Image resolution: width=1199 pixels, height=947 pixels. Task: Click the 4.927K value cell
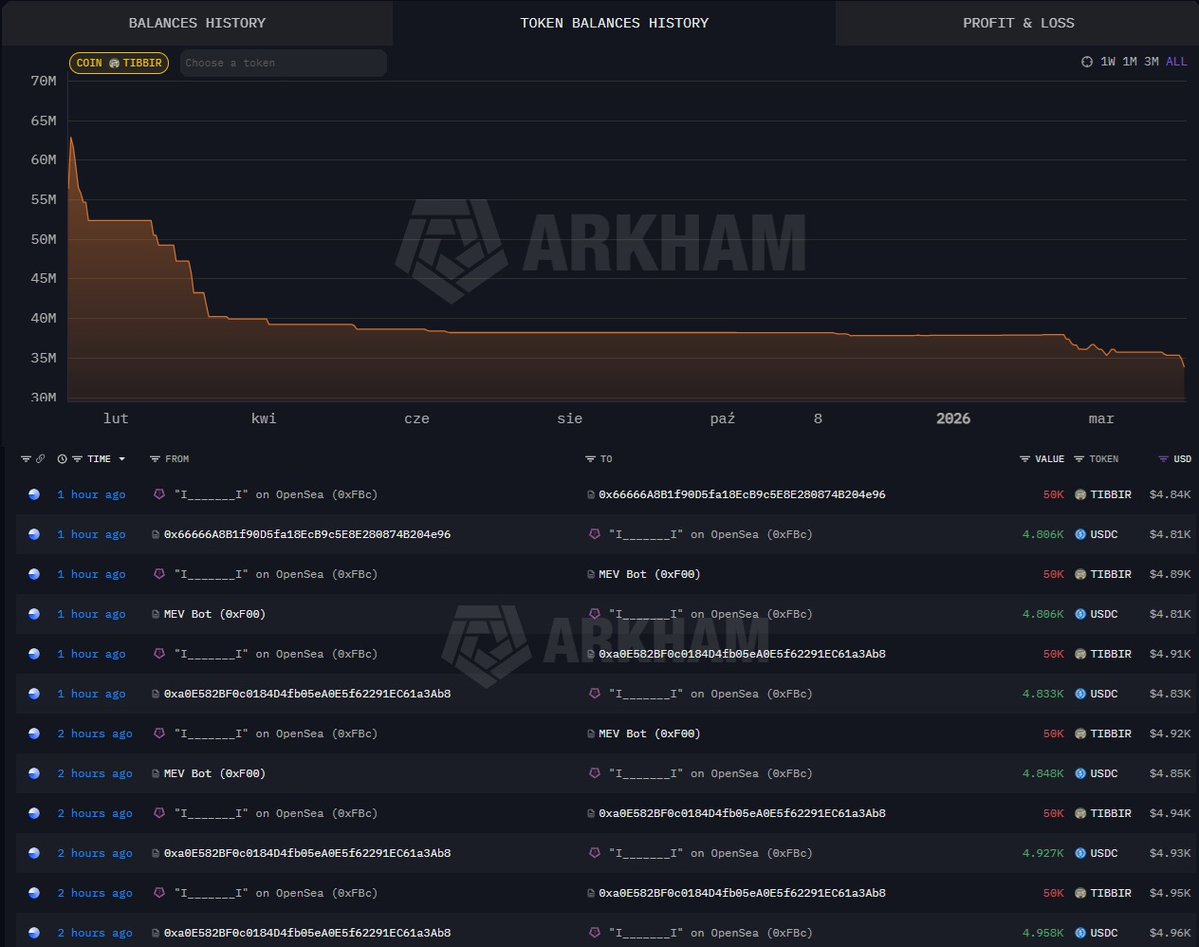(x=1043, y=853)
